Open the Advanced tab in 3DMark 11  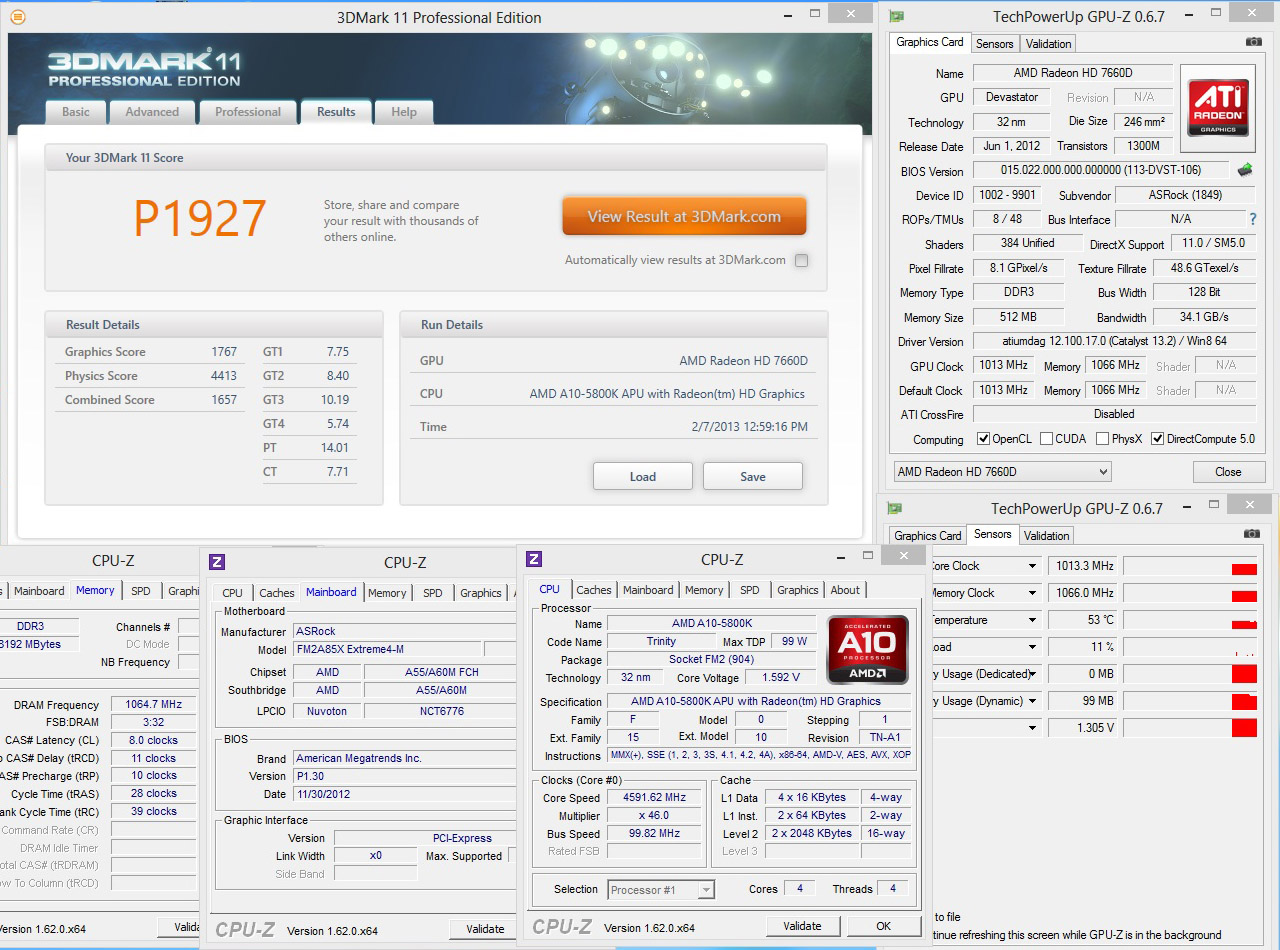click(x=152, y=112)
